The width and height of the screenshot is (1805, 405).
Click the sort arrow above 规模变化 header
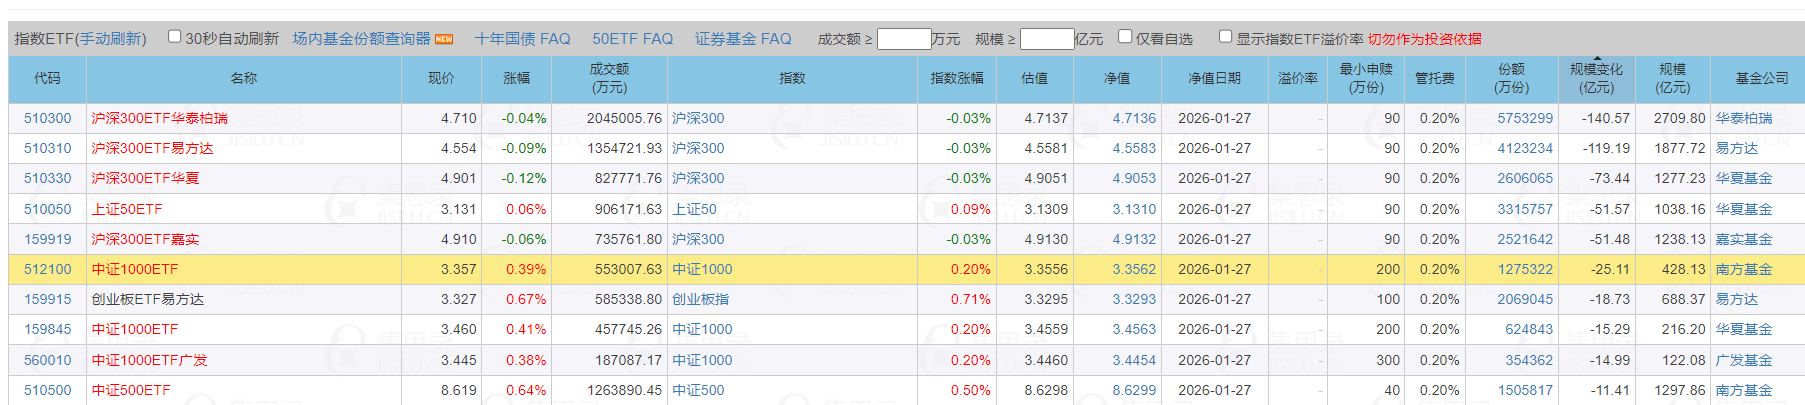(1596, 59)
